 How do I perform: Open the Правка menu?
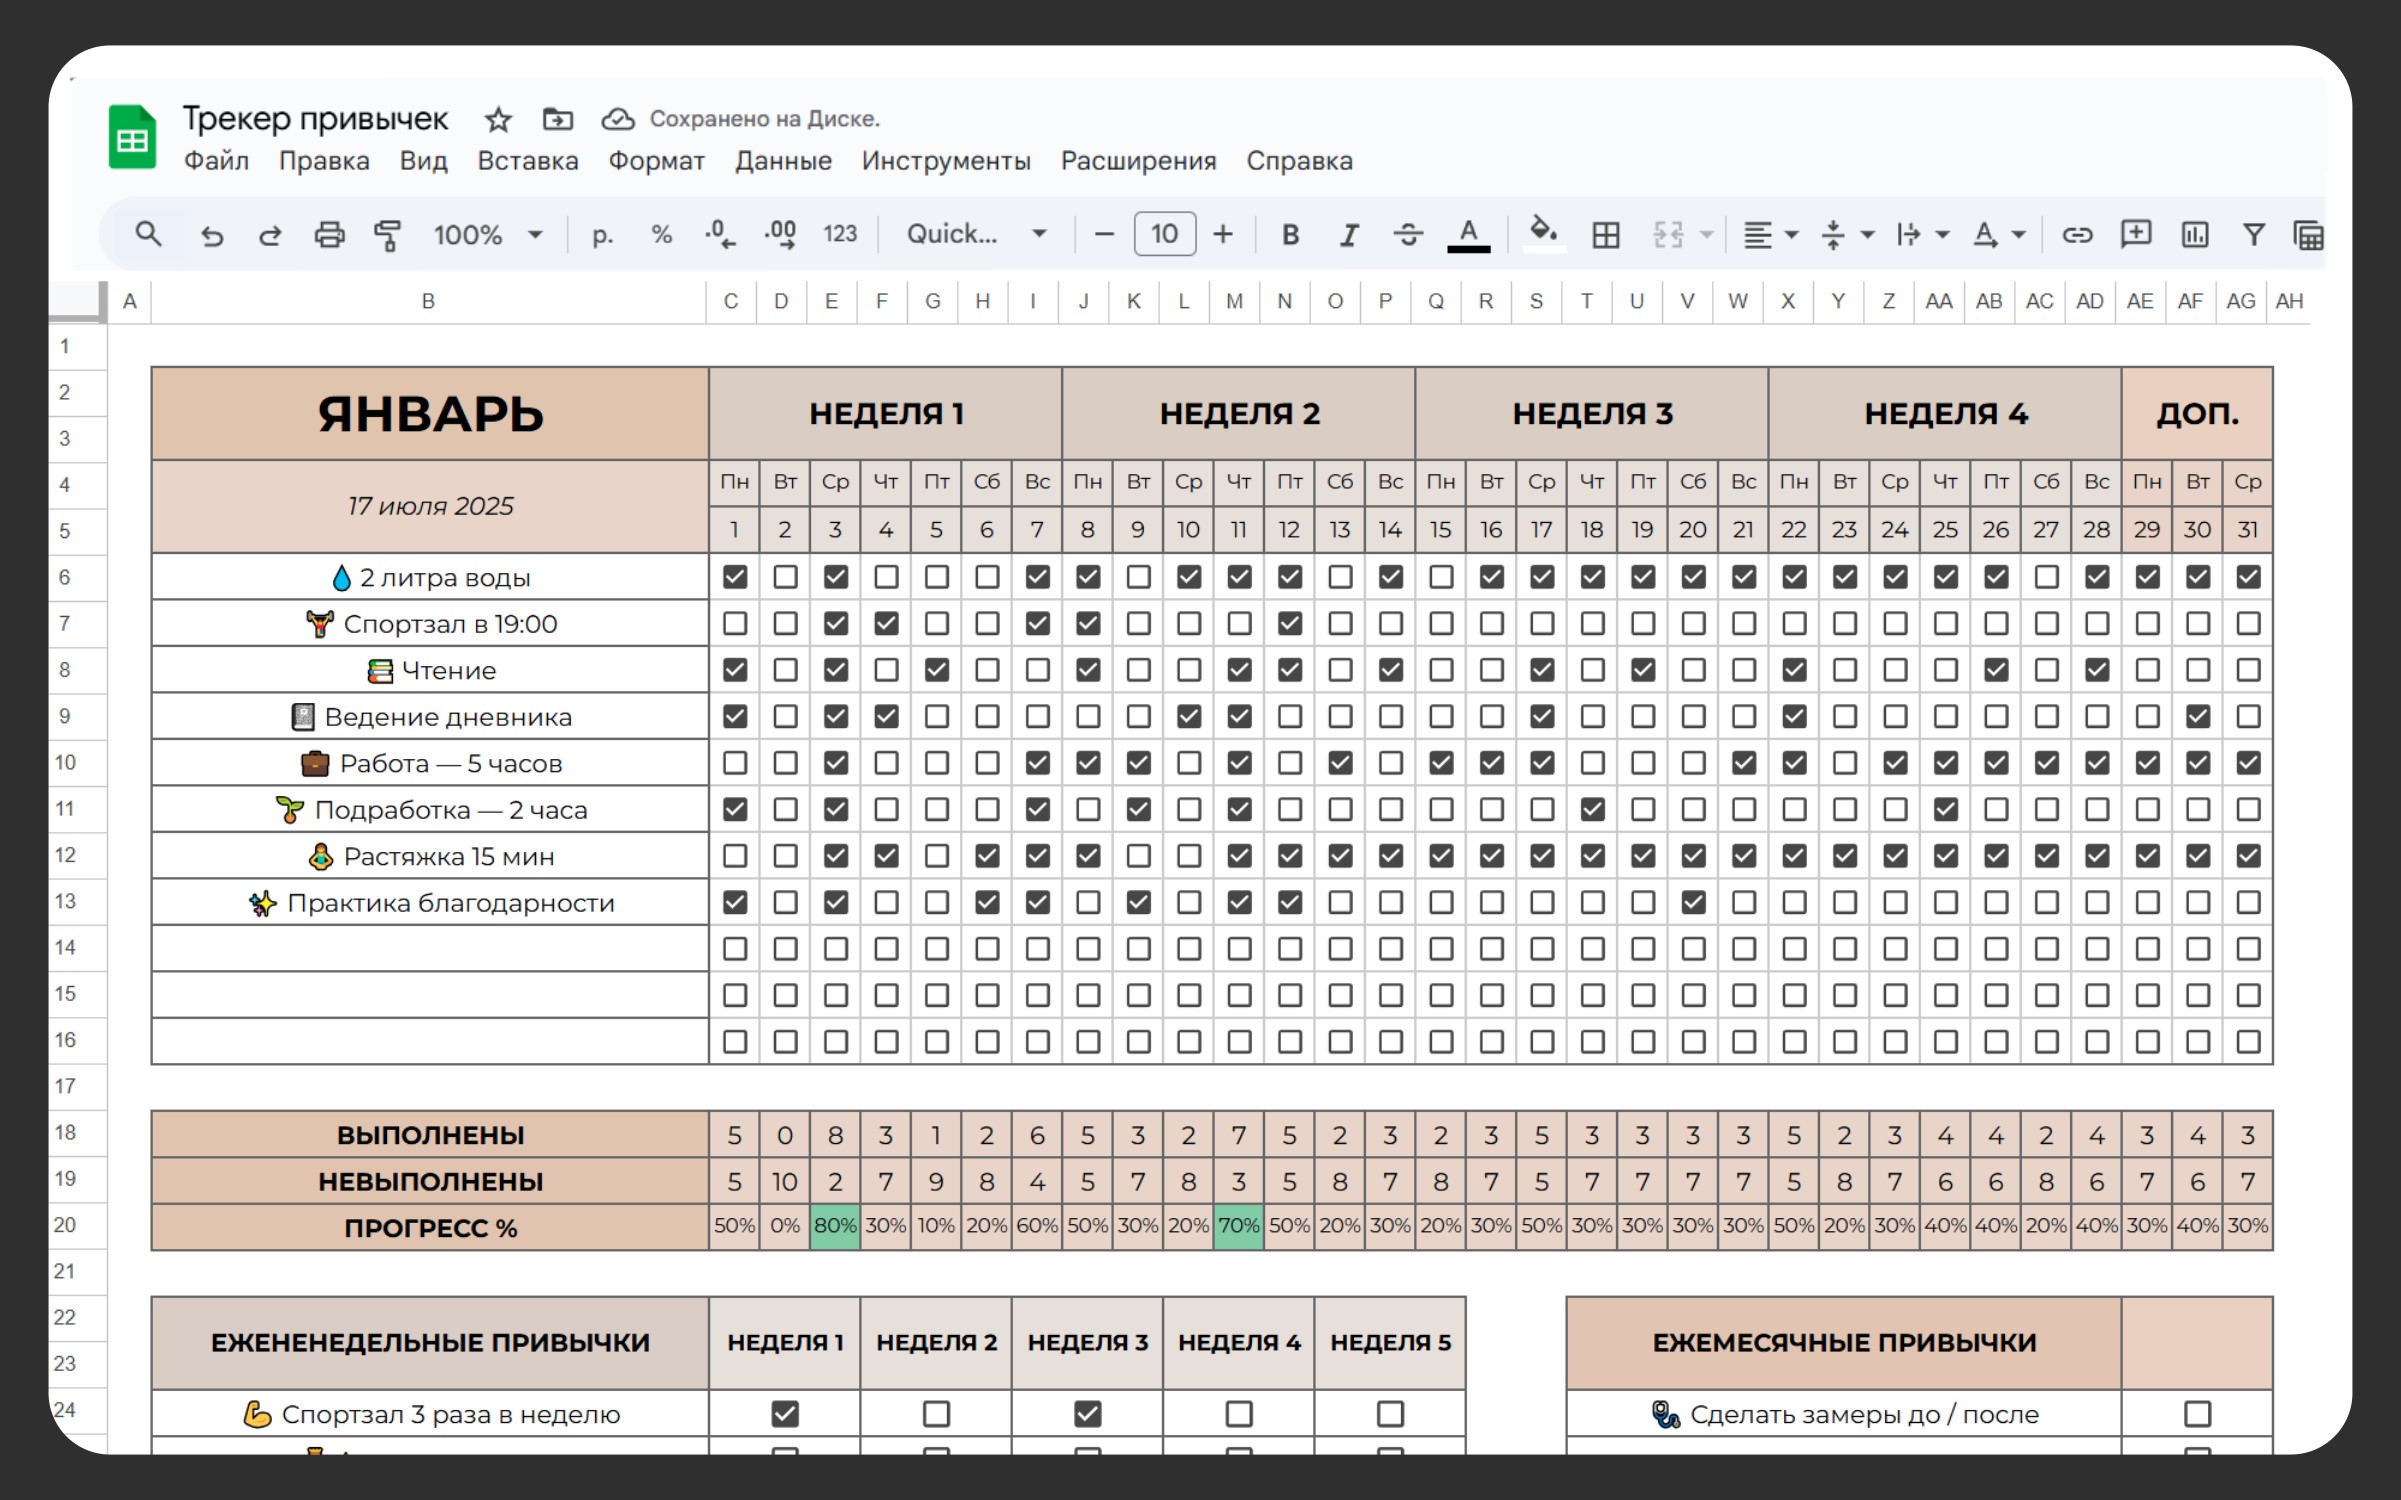coord(324,161)
